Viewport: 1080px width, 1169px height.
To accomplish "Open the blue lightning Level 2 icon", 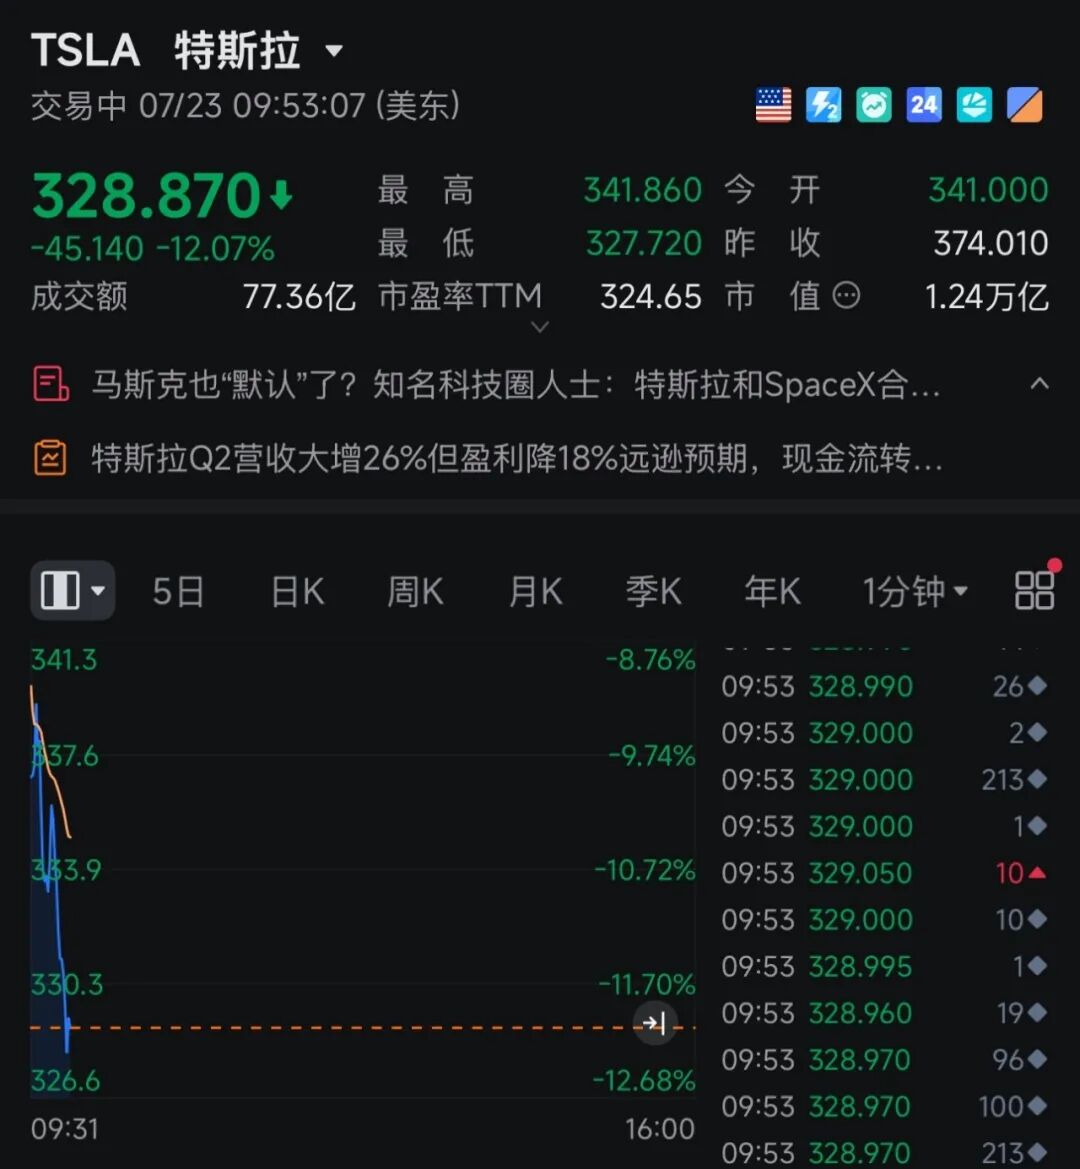I will 824,105.
